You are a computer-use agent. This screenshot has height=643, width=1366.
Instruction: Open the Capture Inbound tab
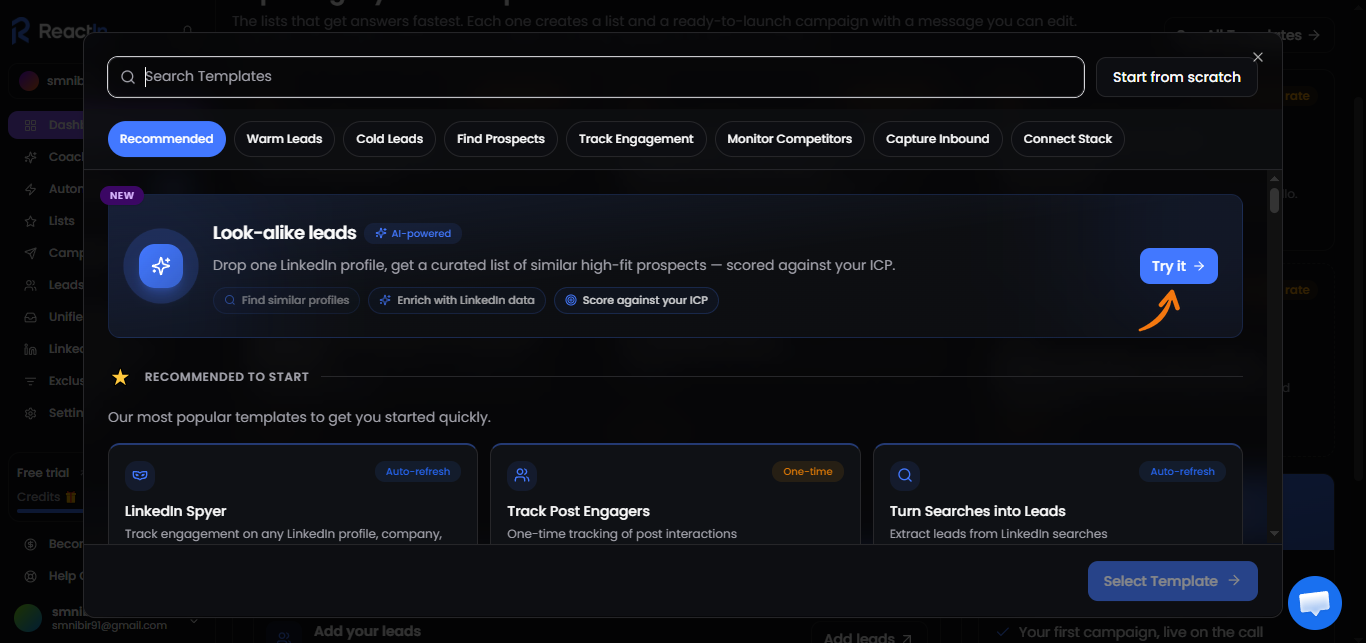[938, 139]
